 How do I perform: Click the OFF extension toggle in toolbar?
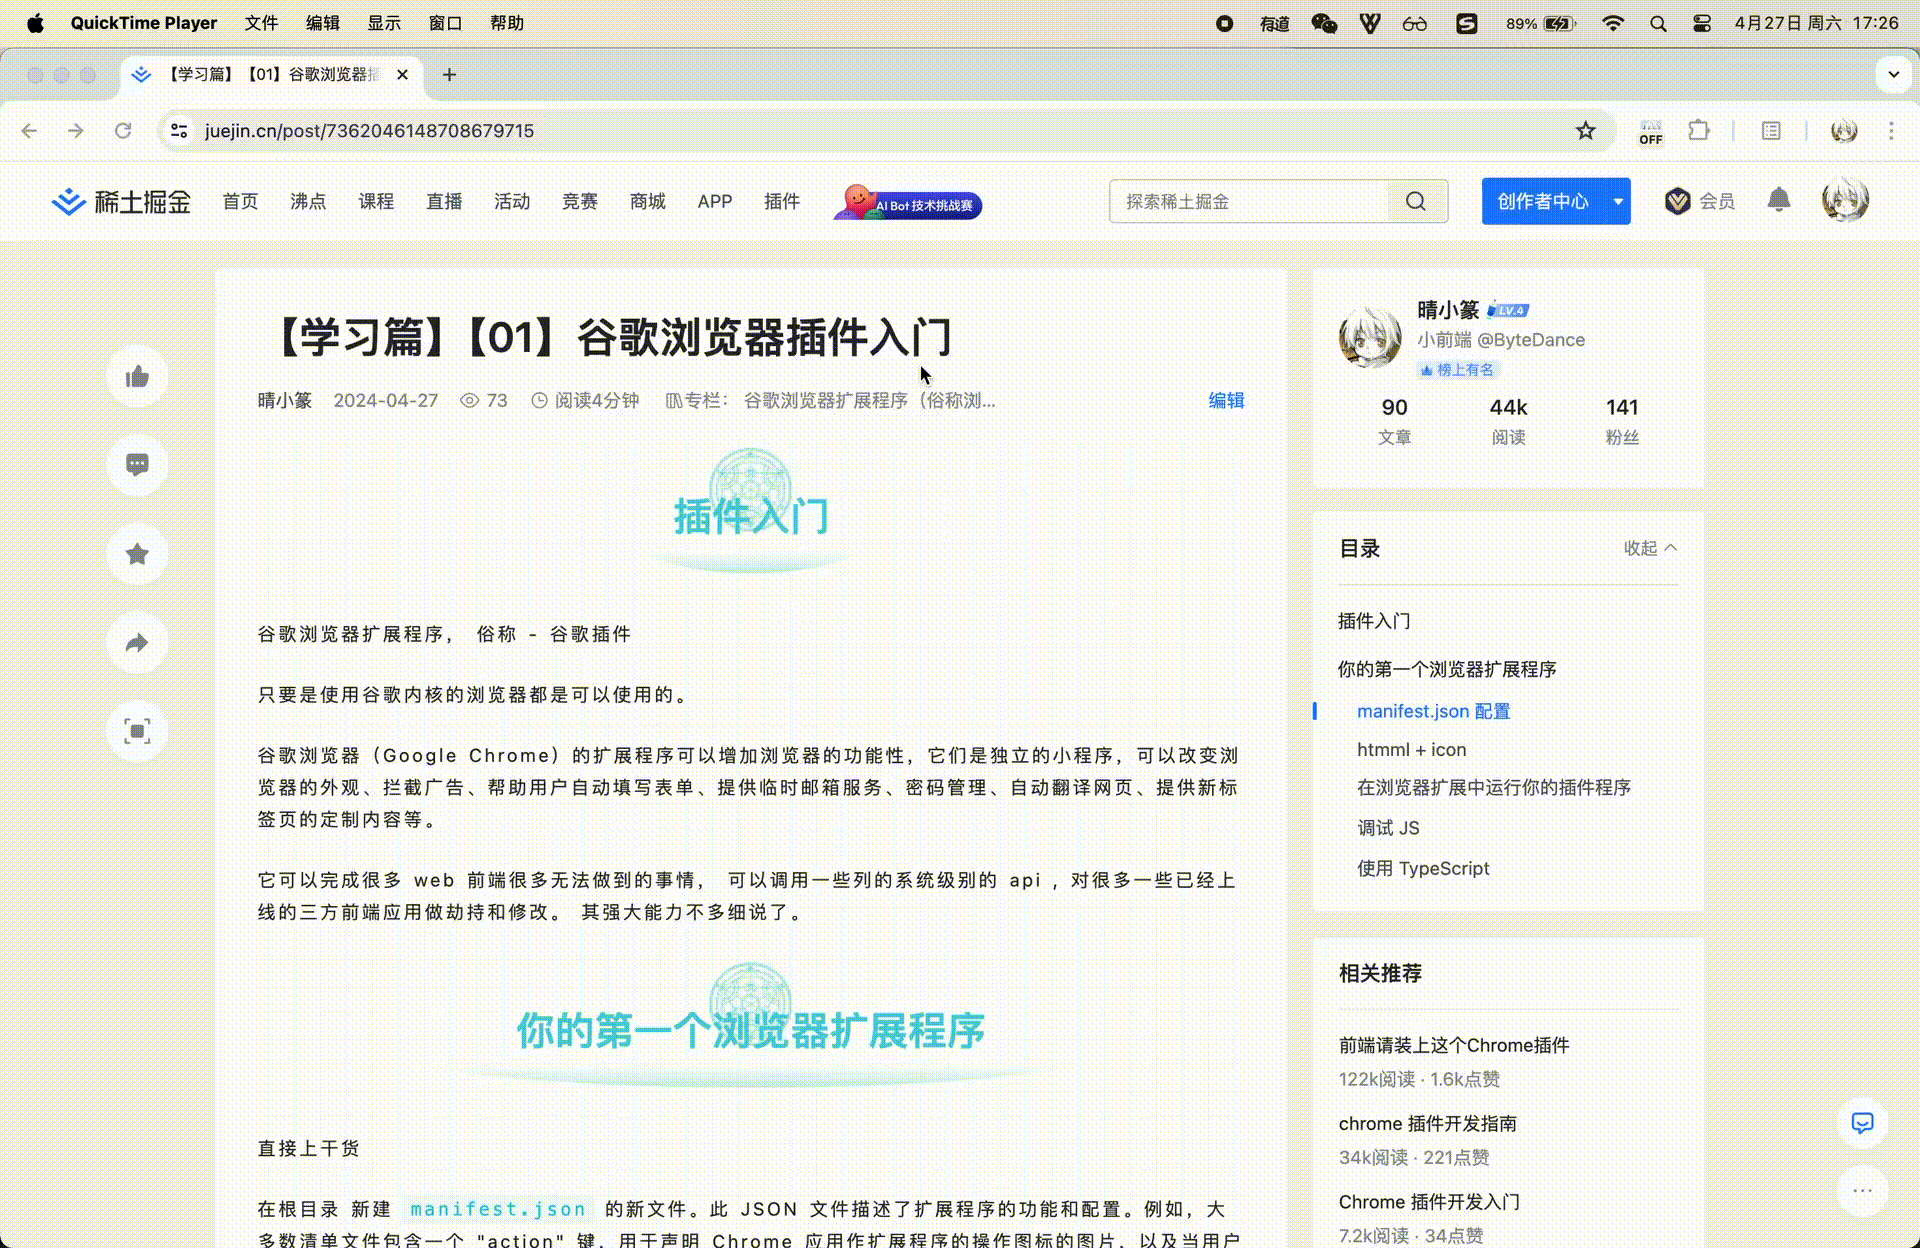tap(1650, 130)
